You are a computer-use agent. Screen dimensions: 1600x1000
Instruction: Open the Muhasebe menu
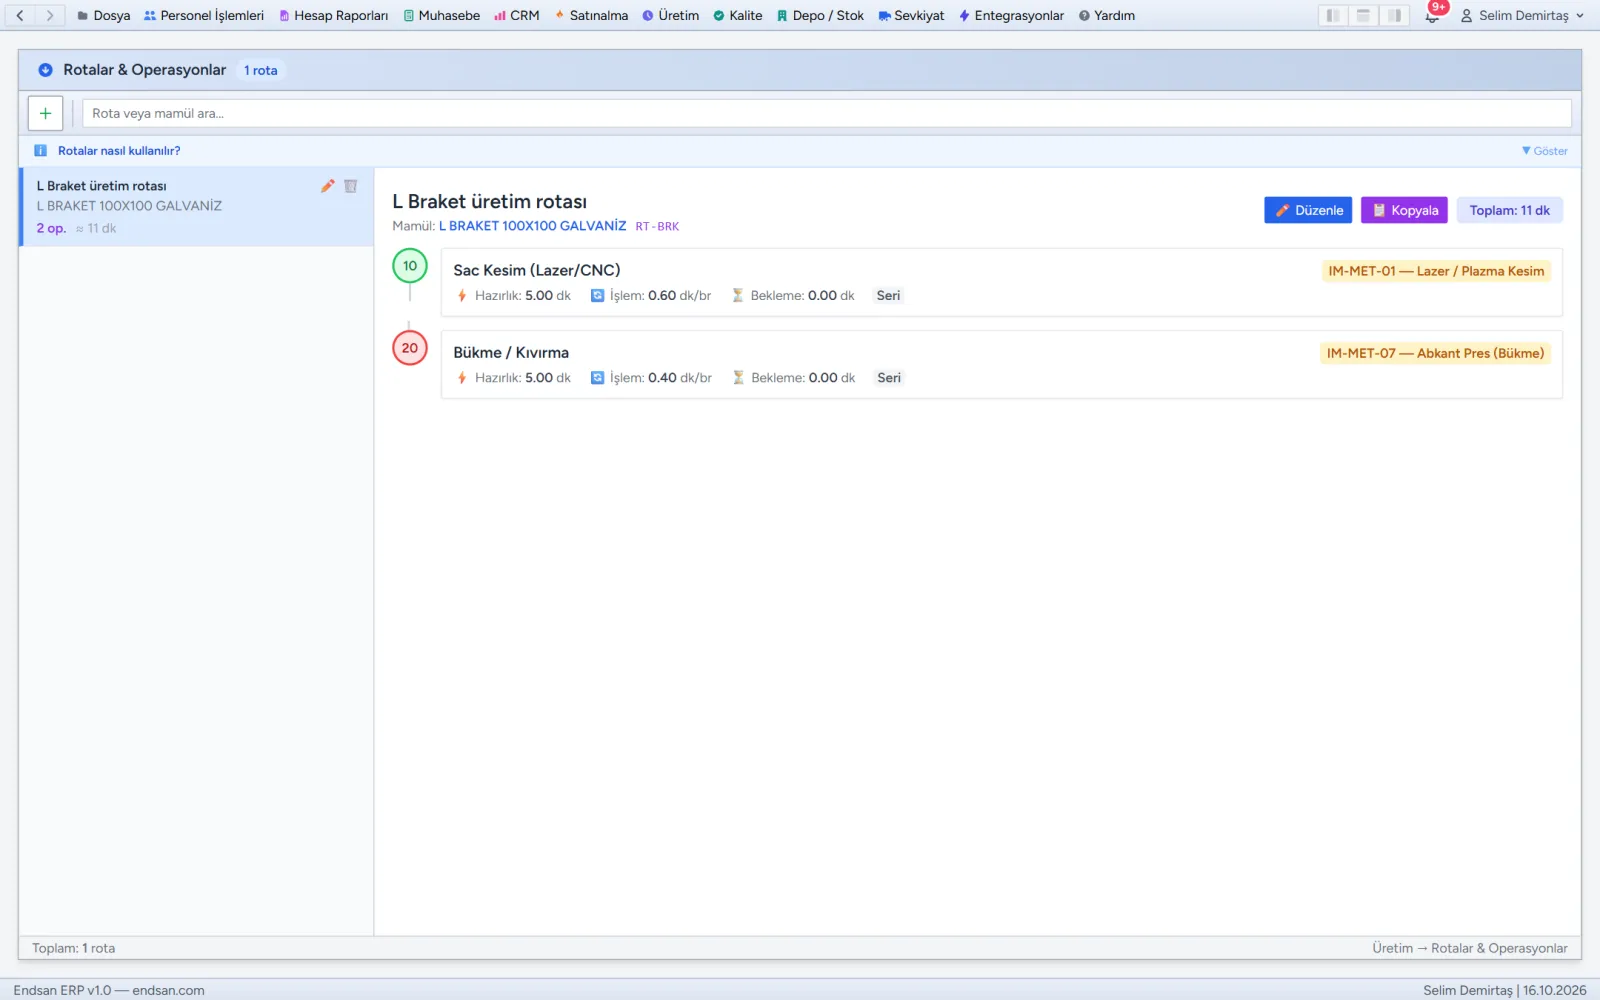click(x=441, y=15)
